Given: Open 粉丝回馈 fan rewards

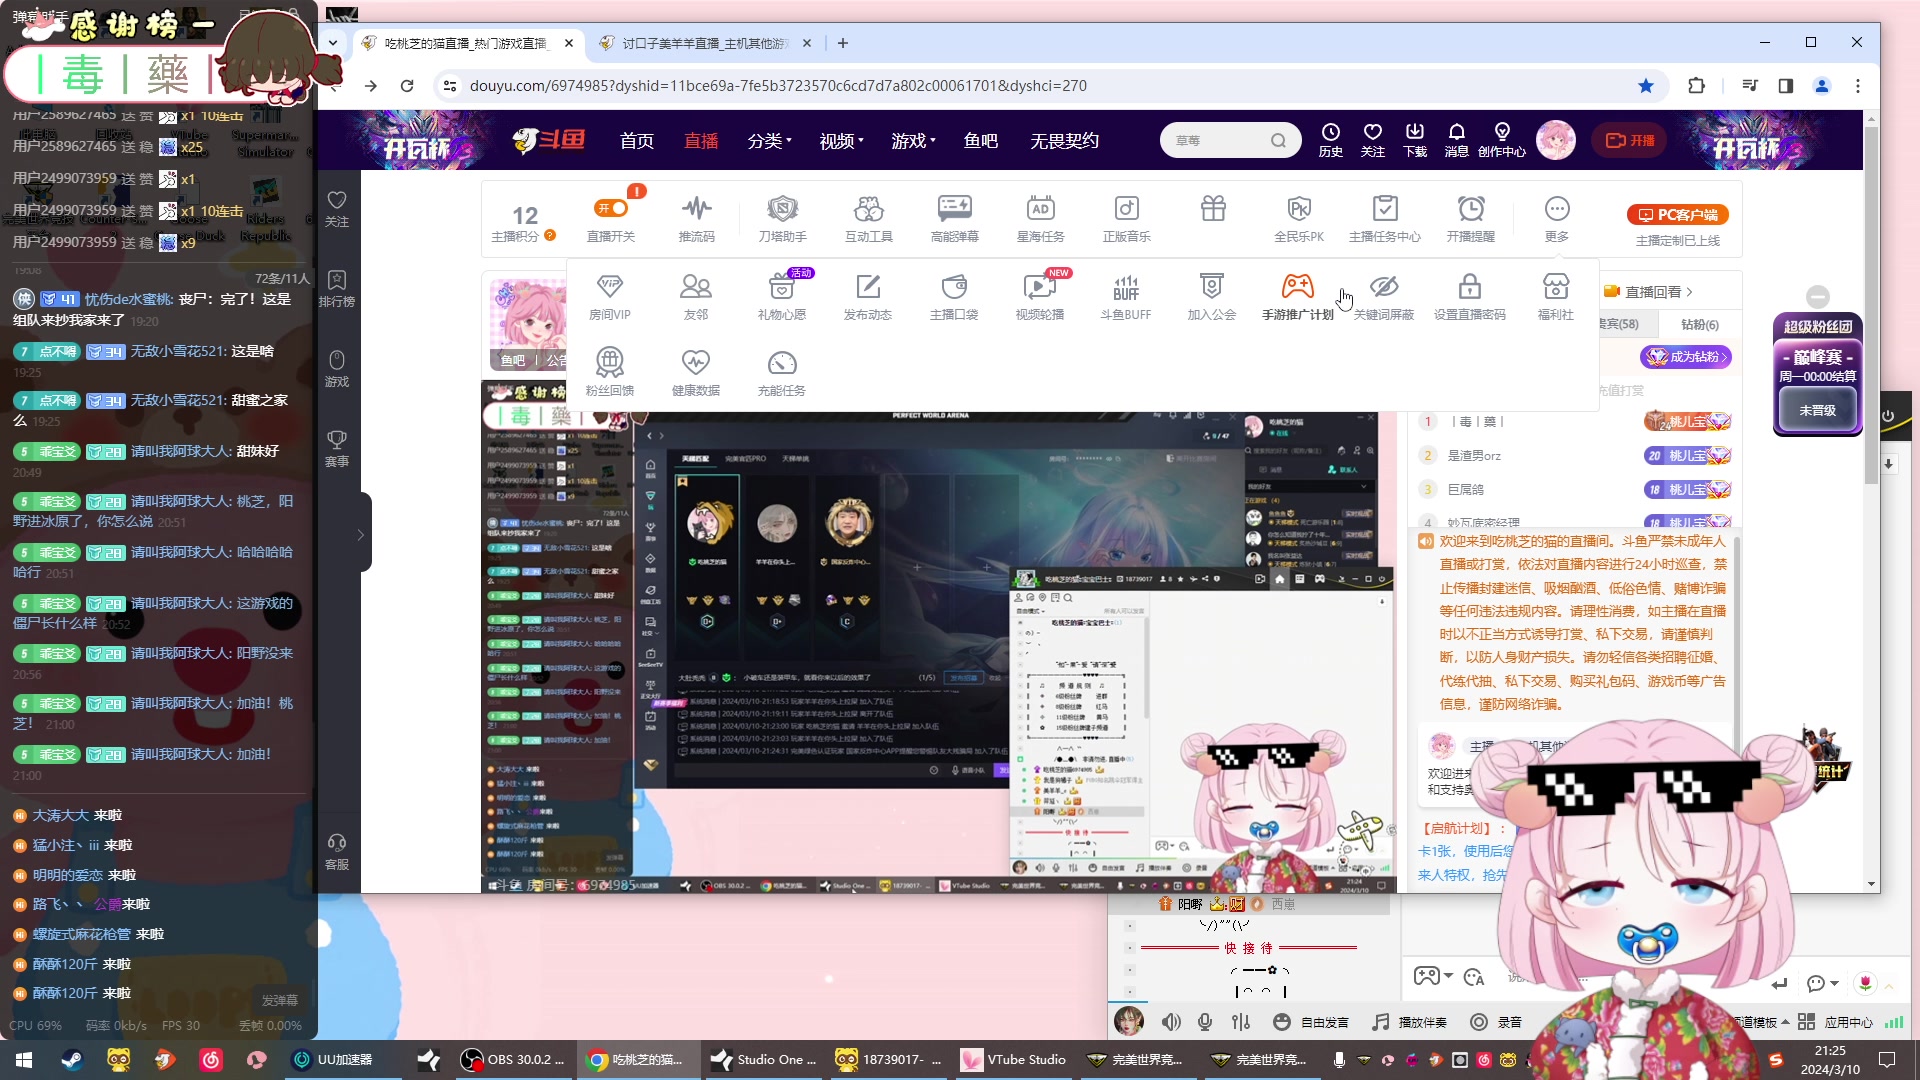Looking at the screenshot, I should (610, 373).
